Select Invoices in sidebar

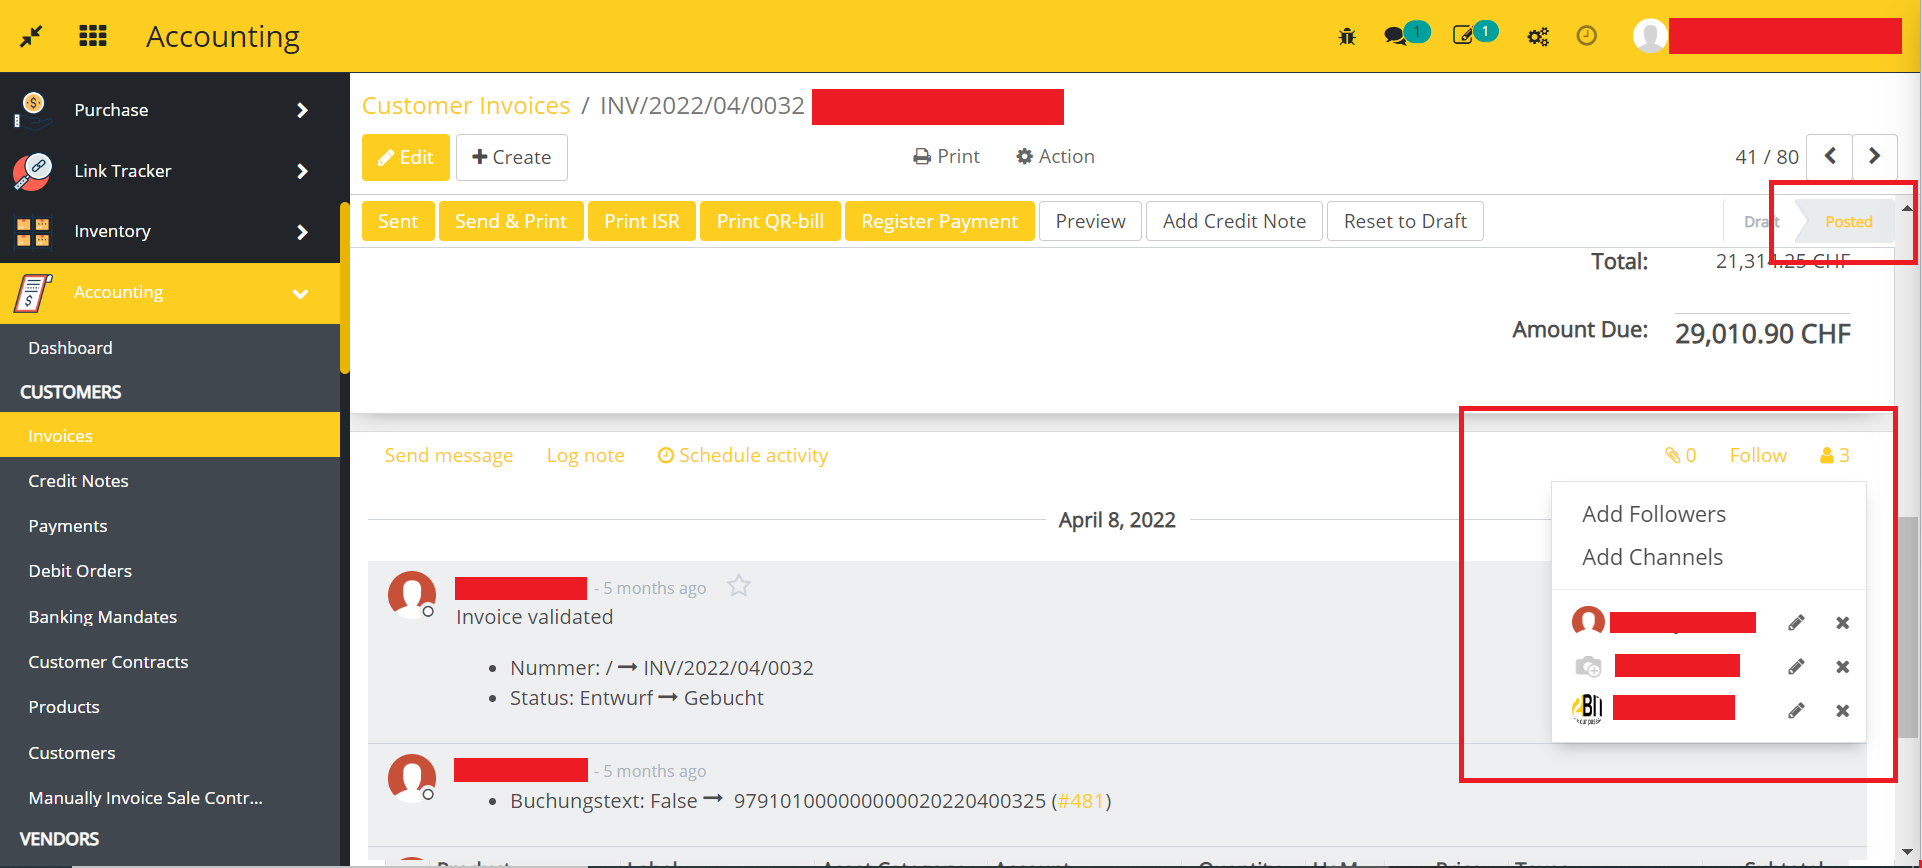[170, 435]
